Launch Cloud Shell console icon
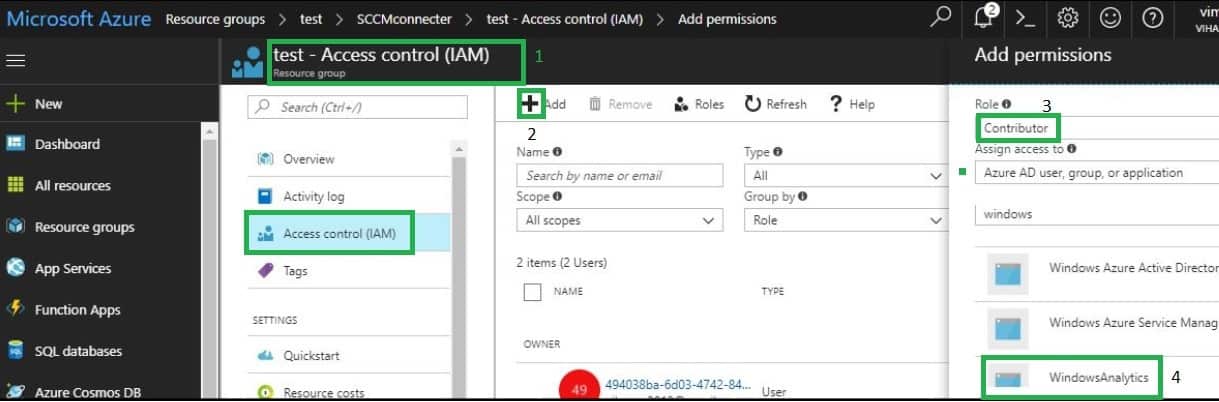Screen dimensions: 1219x402 1027,18
